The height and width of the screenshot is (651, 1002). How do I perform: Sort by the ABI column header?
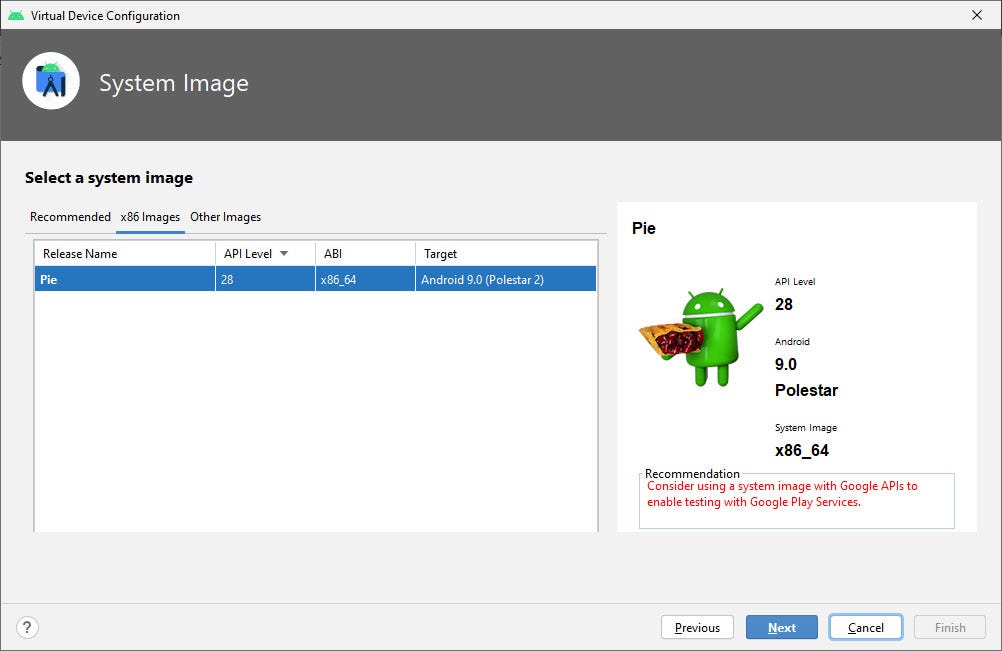tap(366, 254)
